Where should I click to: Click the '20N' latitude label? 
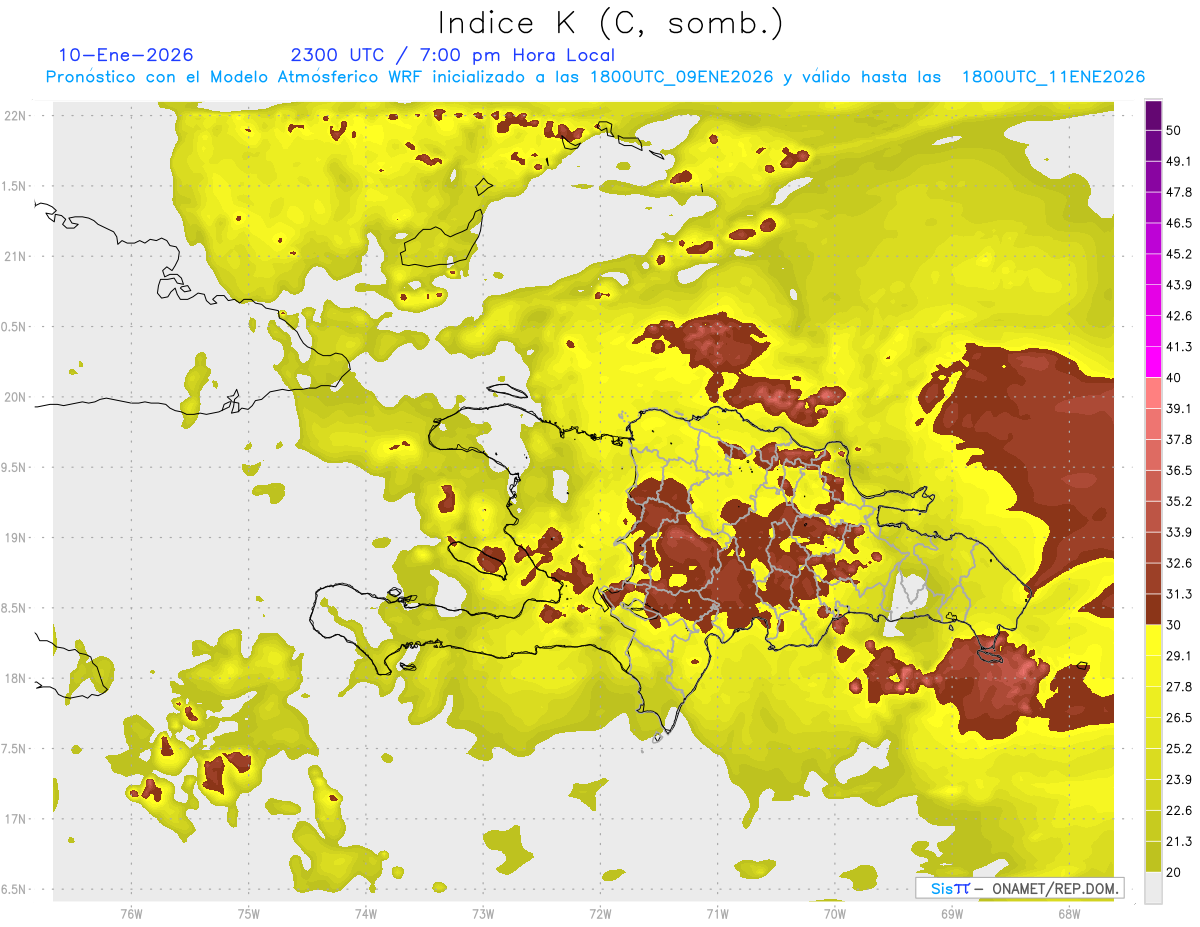pos(15,397)
